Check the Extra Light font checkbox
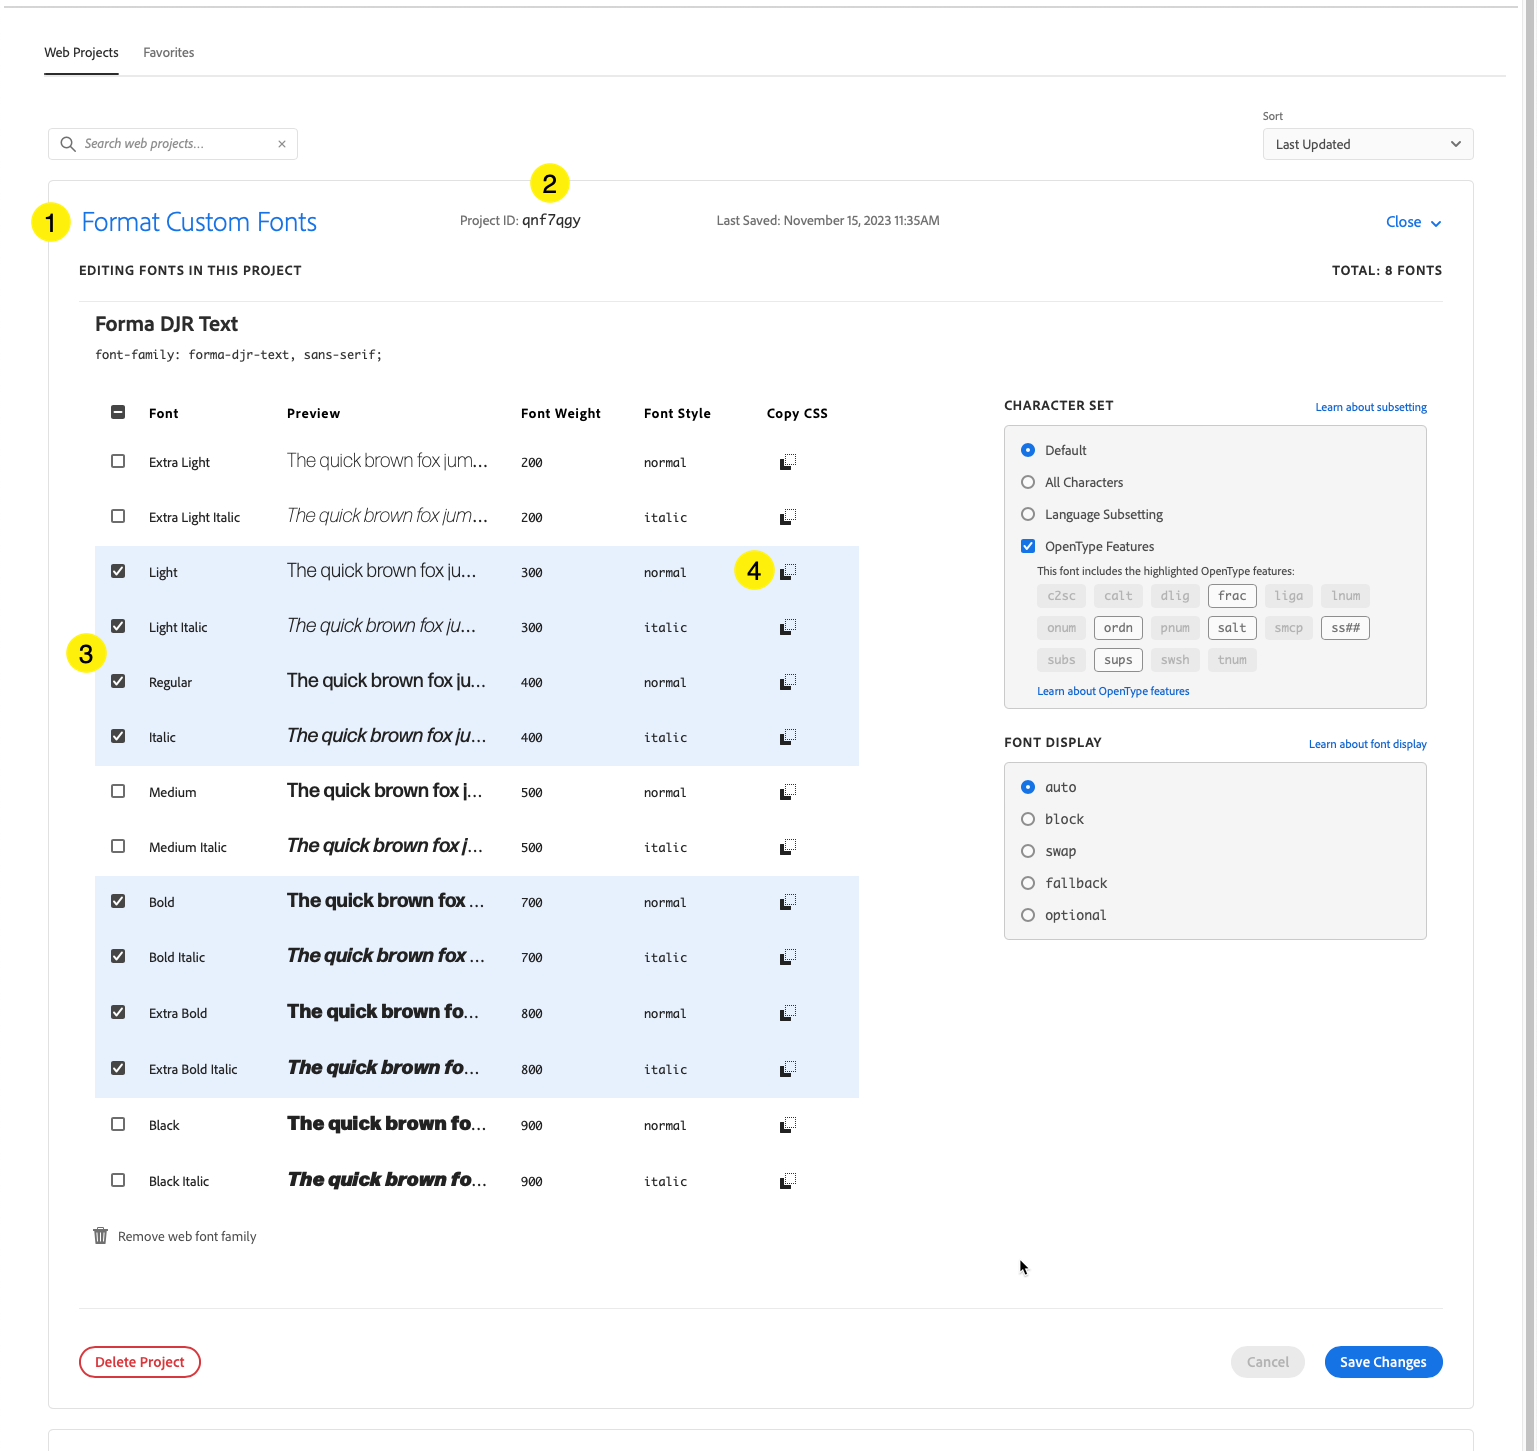This screenshot has height=1451, width=1537. click(x=118, y=461)
